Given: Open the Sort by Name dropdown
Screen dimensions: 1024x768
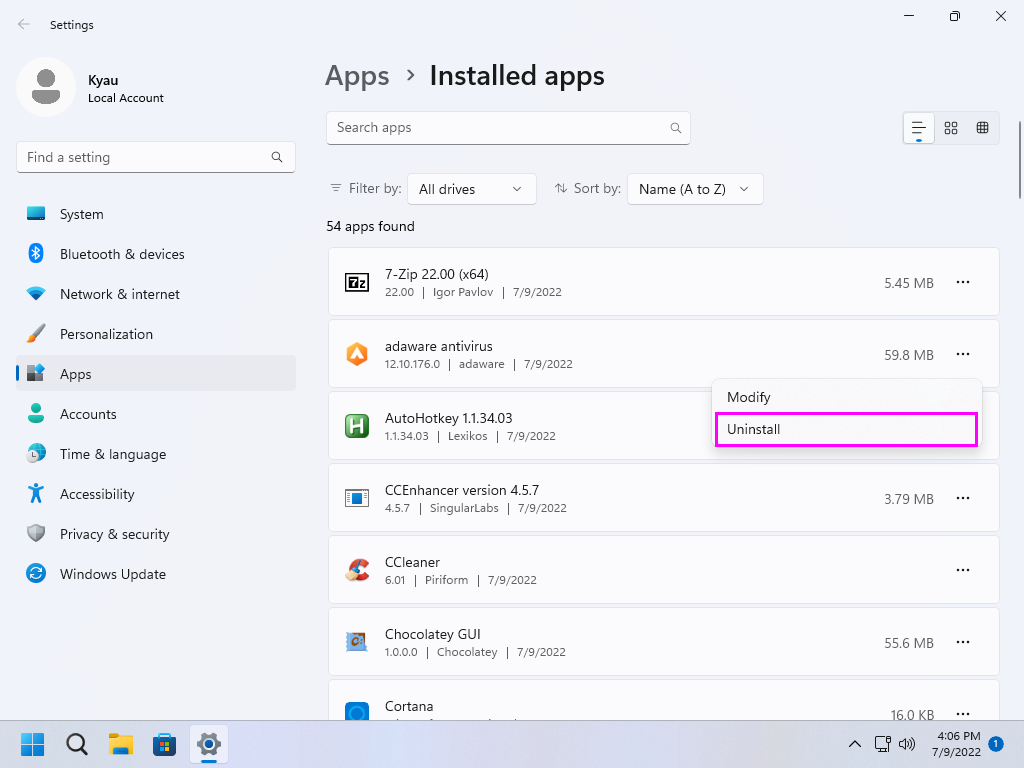Looking at the screenshot, I should click(695, 189).
